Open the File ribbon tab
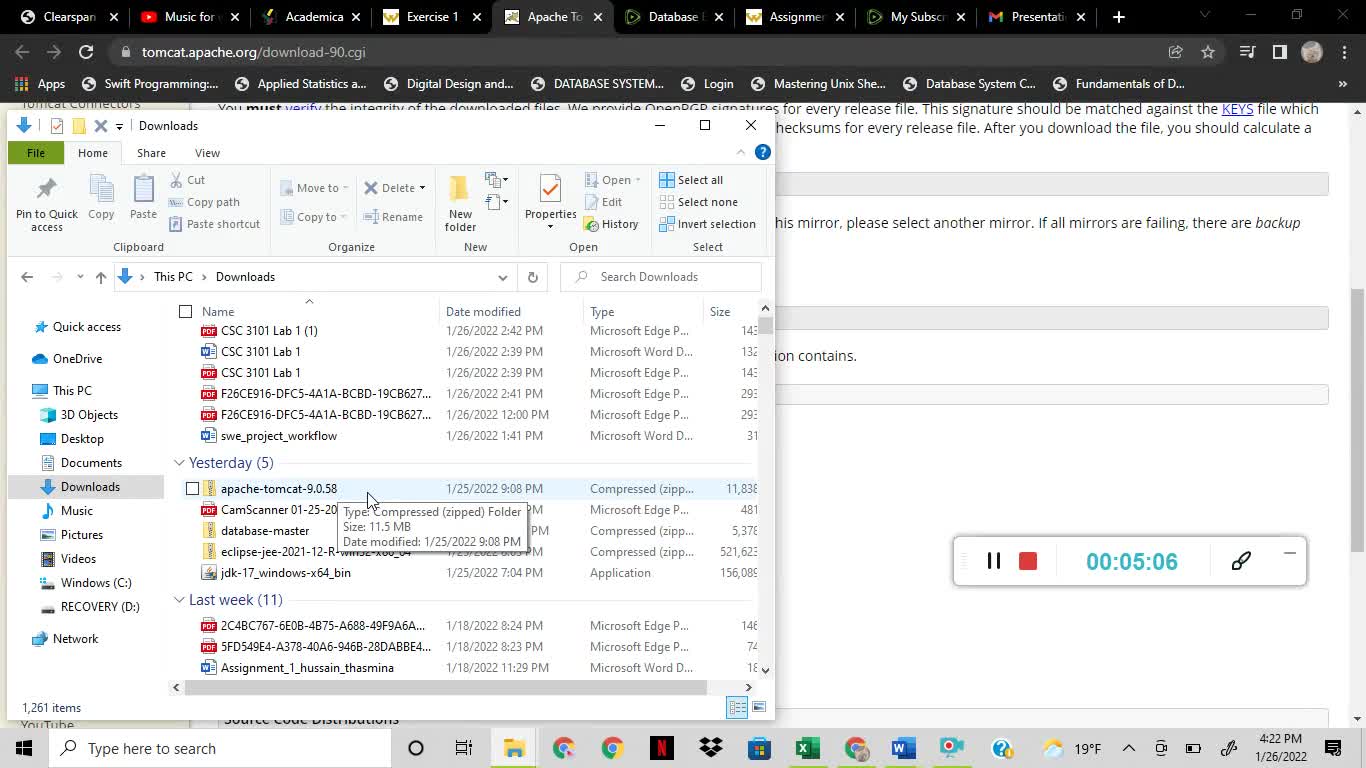 pos(36,153)
